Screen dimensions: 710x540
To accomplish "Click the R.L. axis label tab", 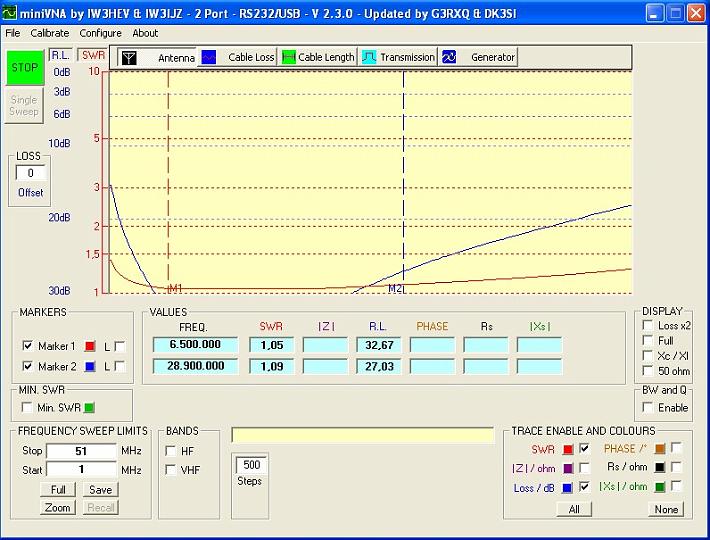I will click(60, 55).
